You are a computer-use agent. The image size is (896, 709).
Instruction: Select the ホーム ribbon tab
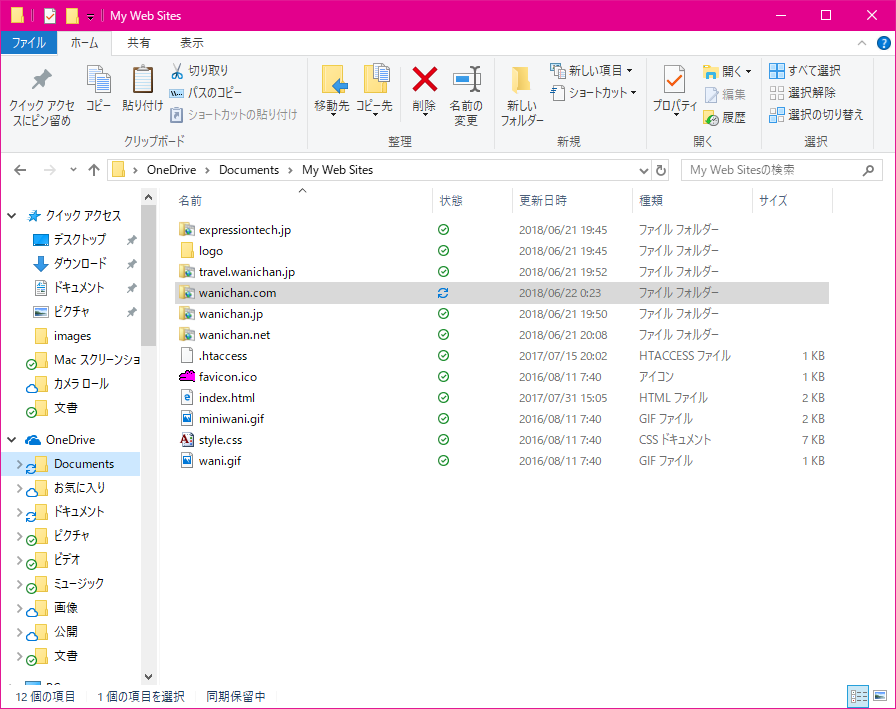[x=85, y=43]
